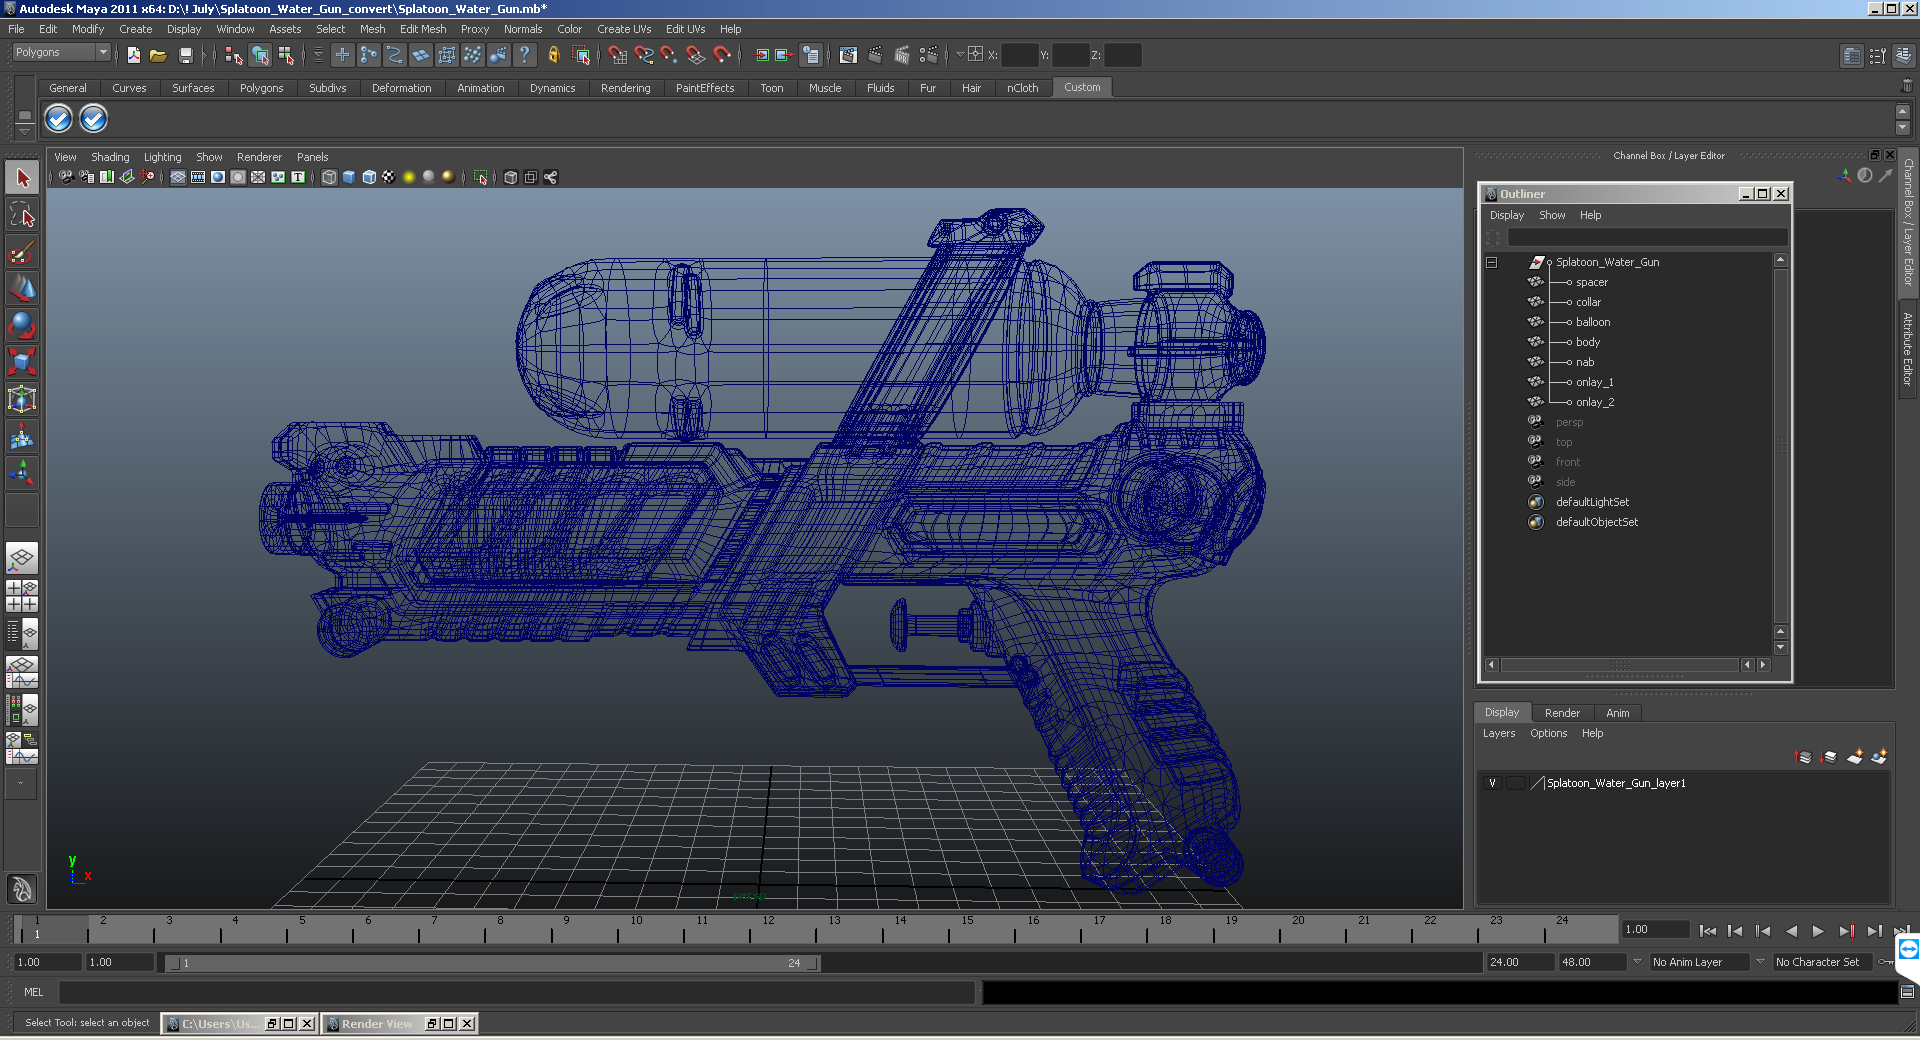This screenshot has height=1040, width=1920.
Task: Open the Polygons menu set dropdown
Action: click(61, 52)
